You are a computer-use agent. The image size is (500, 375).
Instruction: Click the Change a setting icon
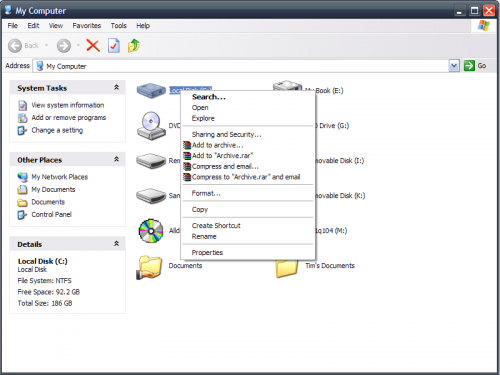[22, 130]
